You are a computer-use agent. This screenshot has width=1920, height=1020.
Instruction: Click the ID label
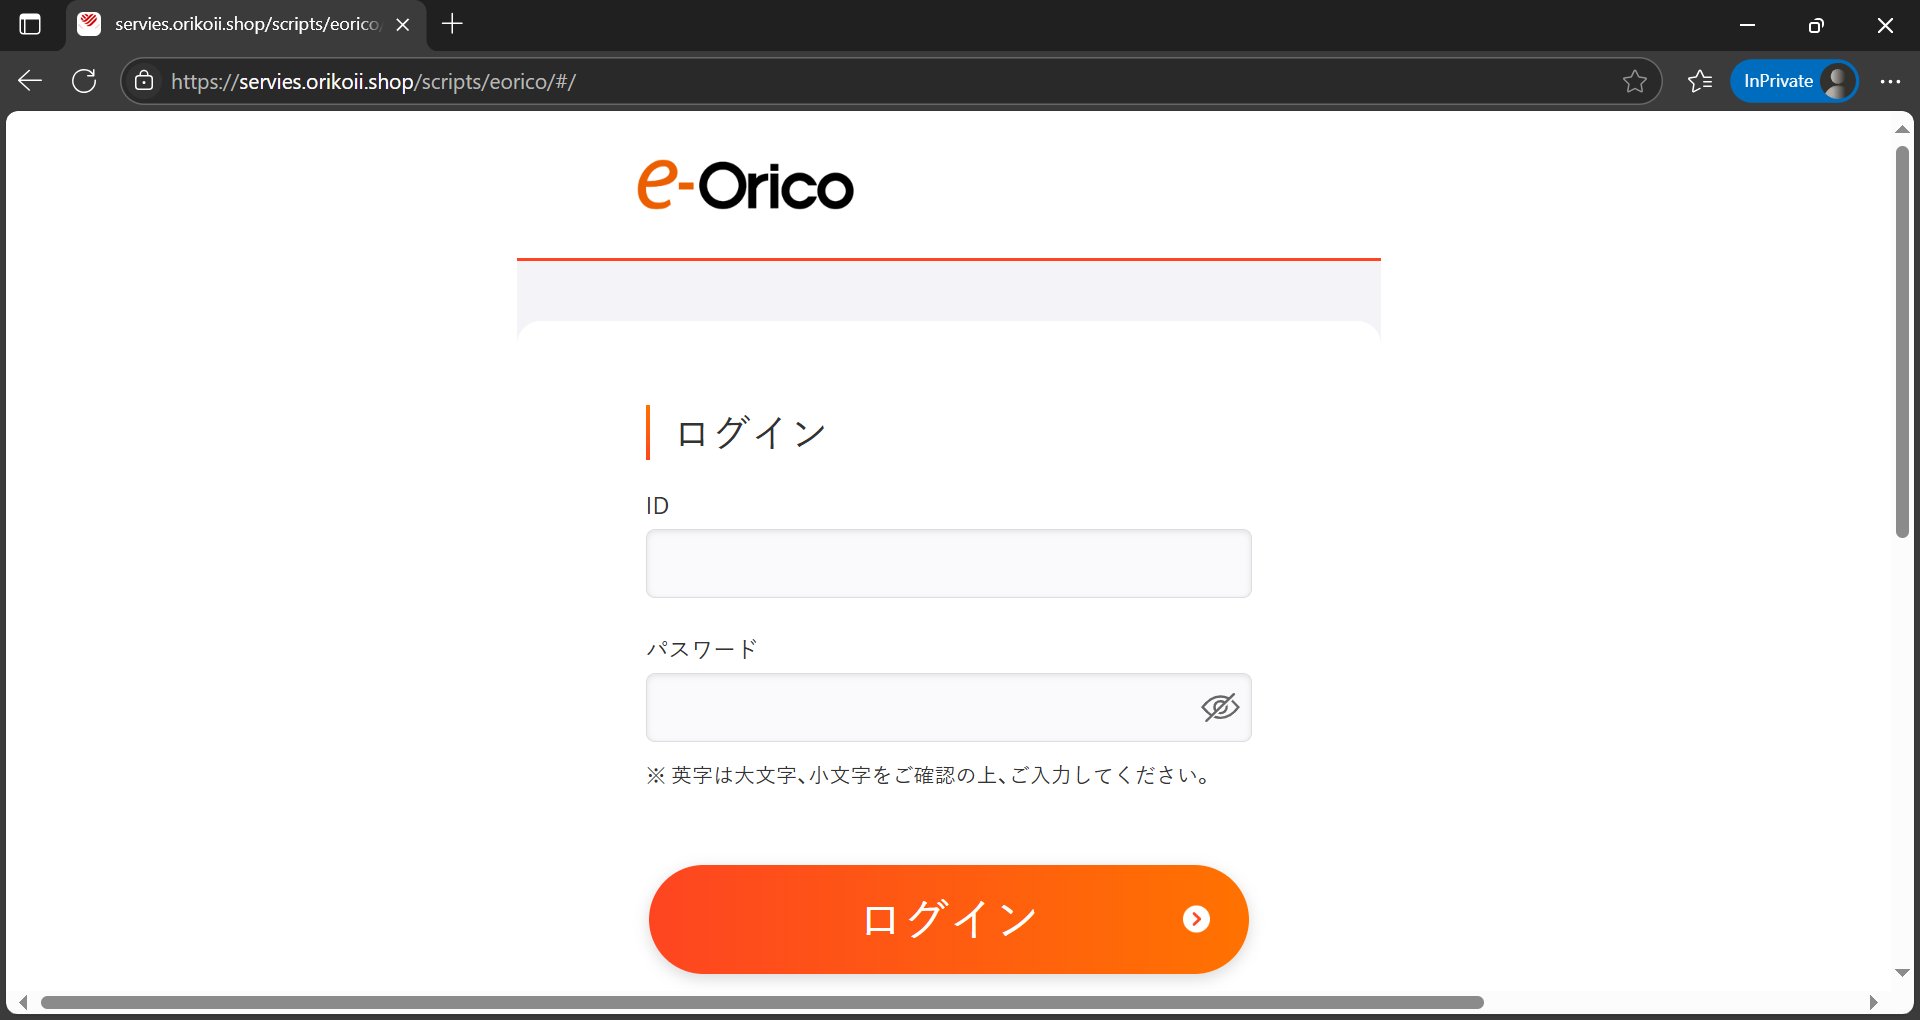click(657, 506)
